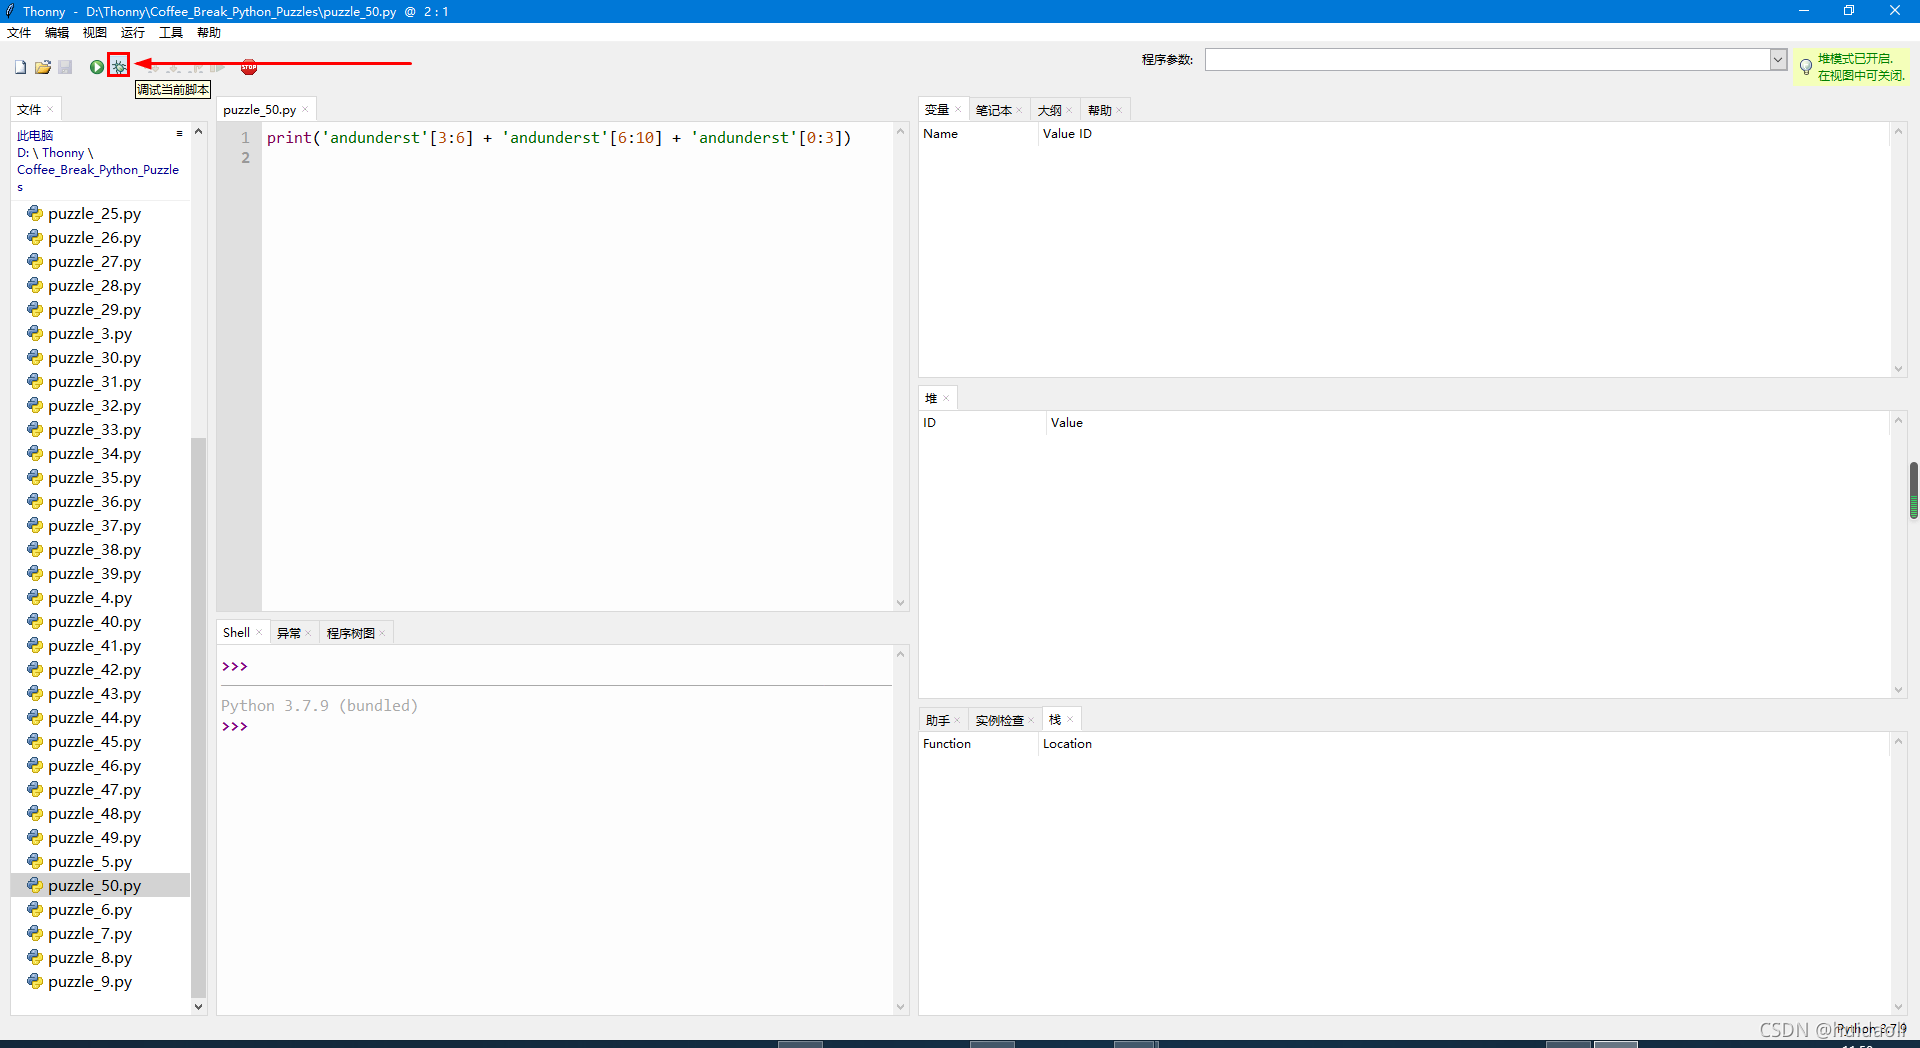The width and height of the screenshot is (1920, 1048).
Task: Switch to the Shell tab
Action: (x=236, y=633)
